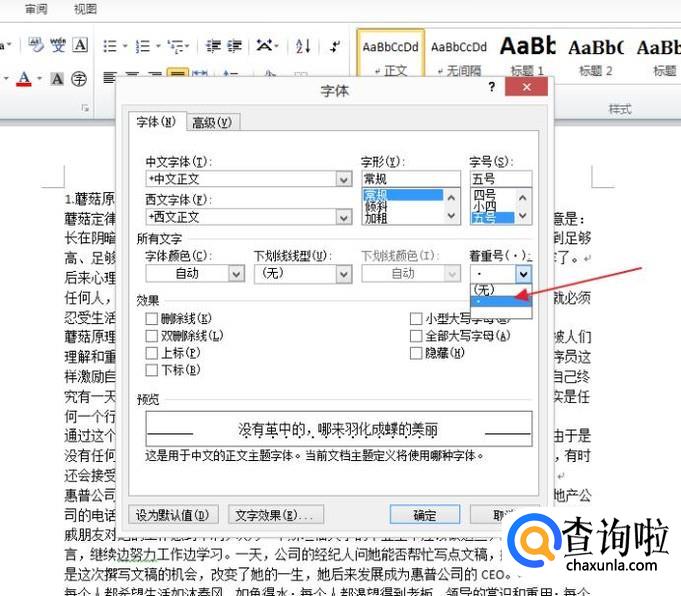This screenshot has height=596, width=681.
Task: Enable the subscript (下标) checkbox
Action: 151,370
